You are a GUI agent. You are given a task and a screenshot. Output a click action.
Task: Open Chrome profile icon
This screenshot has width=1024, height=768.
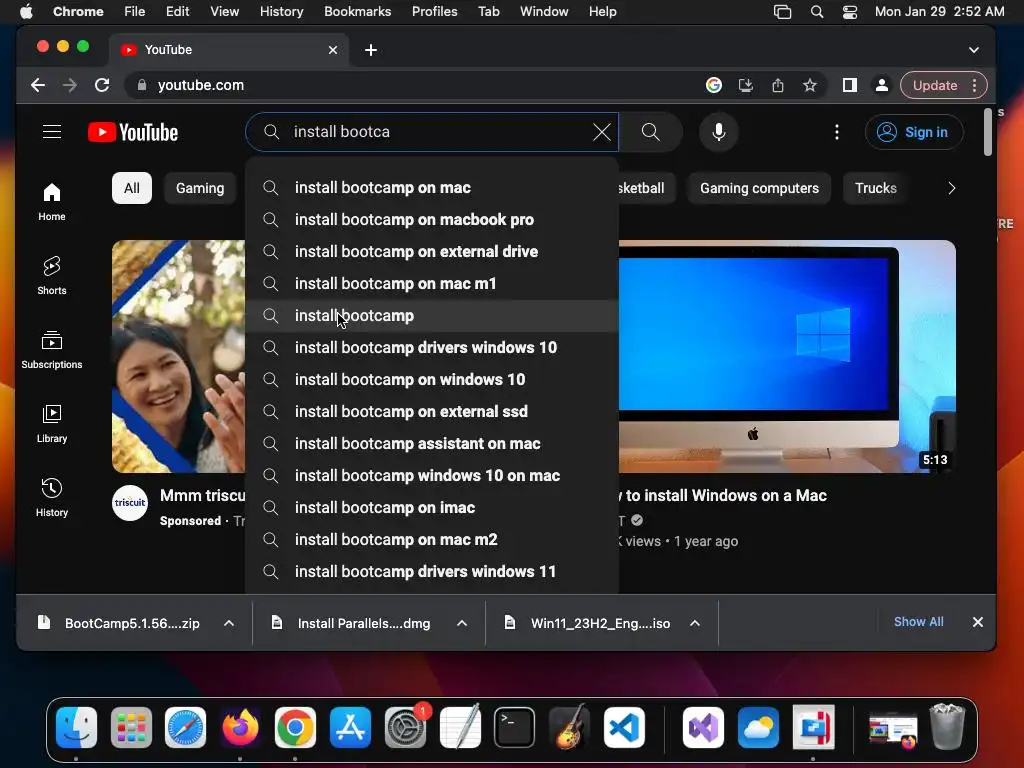pyautogui.click(x=882, y=85)
